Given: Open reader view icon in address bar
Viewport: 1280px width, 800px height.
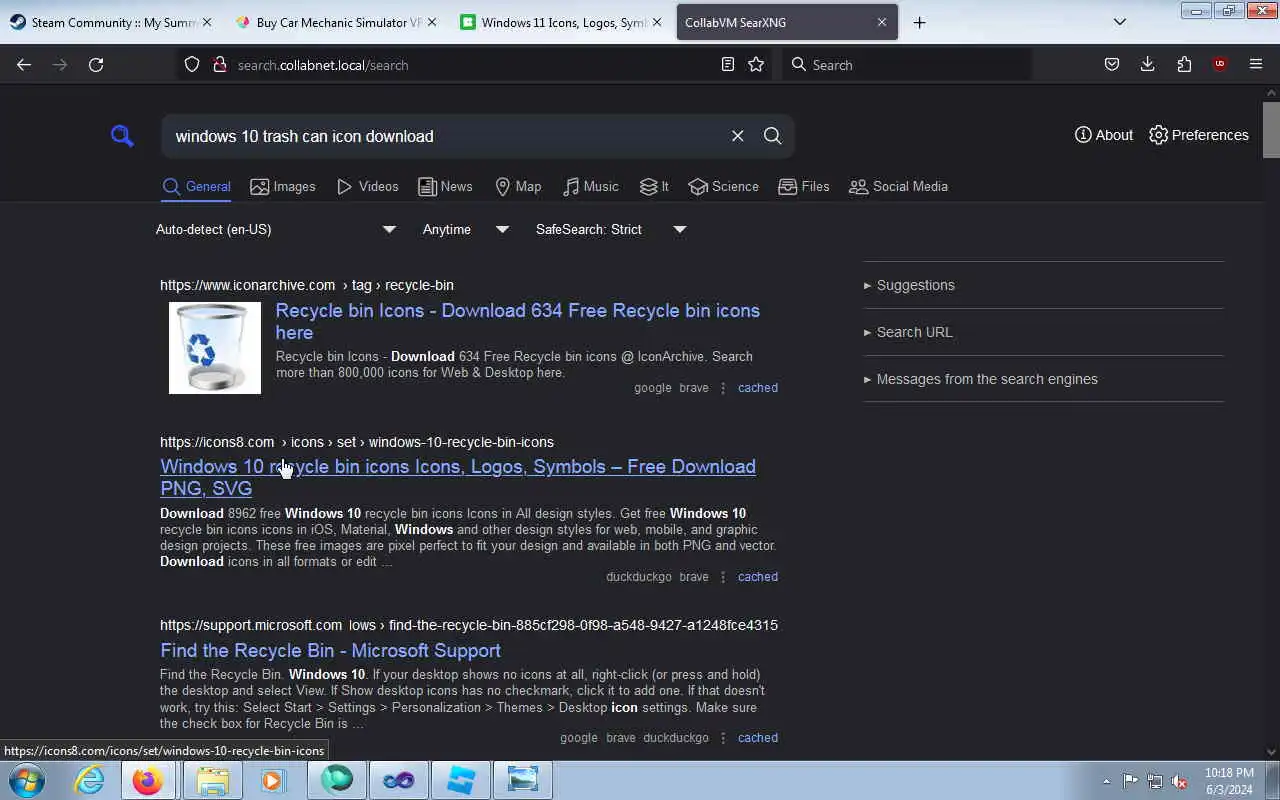Looking at the screenshot, I should pos(728,64).
